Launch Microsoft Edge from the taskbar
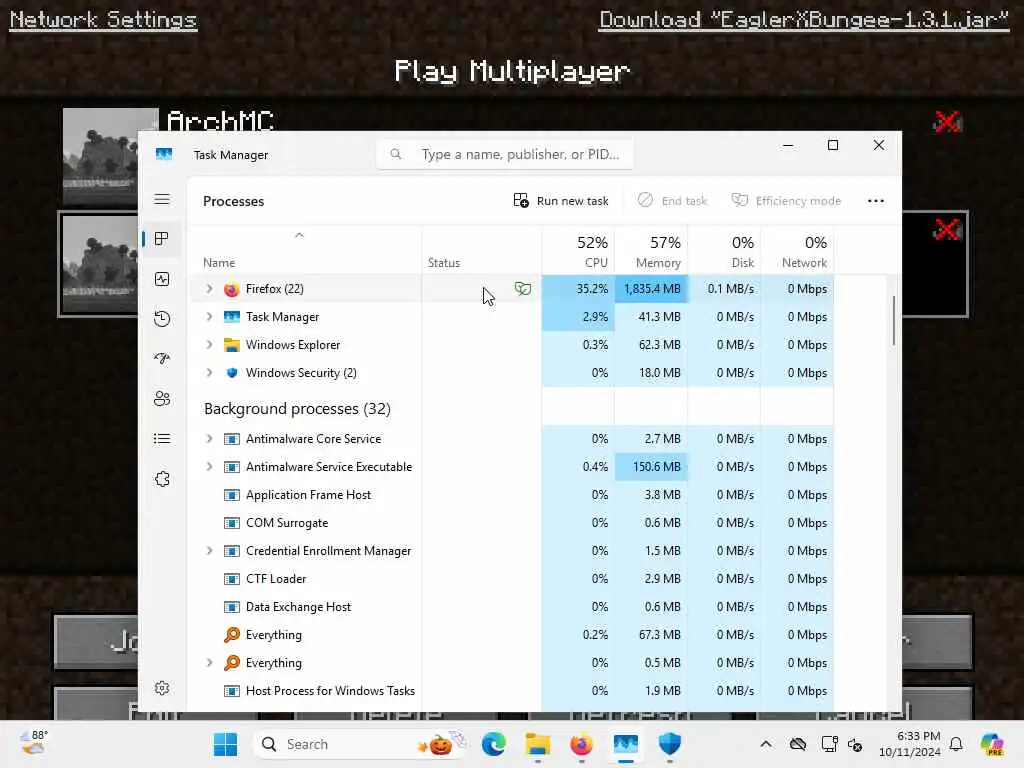 click(494, 744)
